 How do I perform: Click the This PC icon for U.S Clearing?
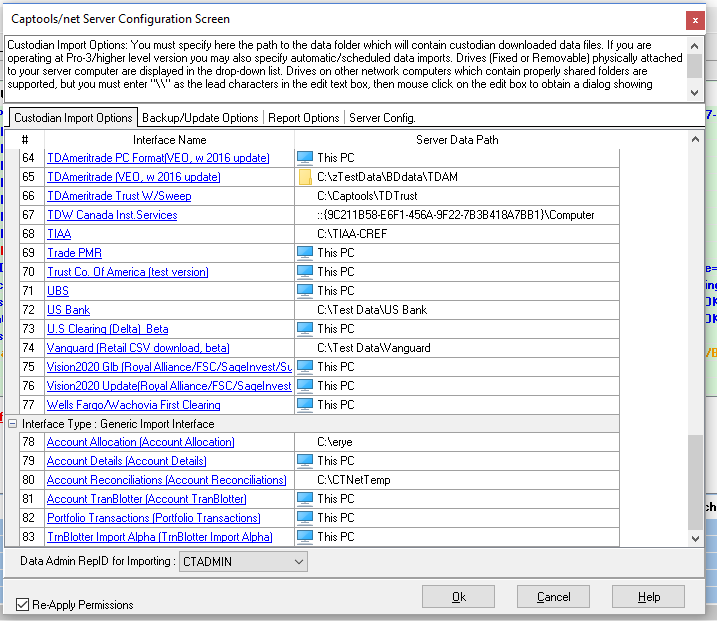click(305, 329)
